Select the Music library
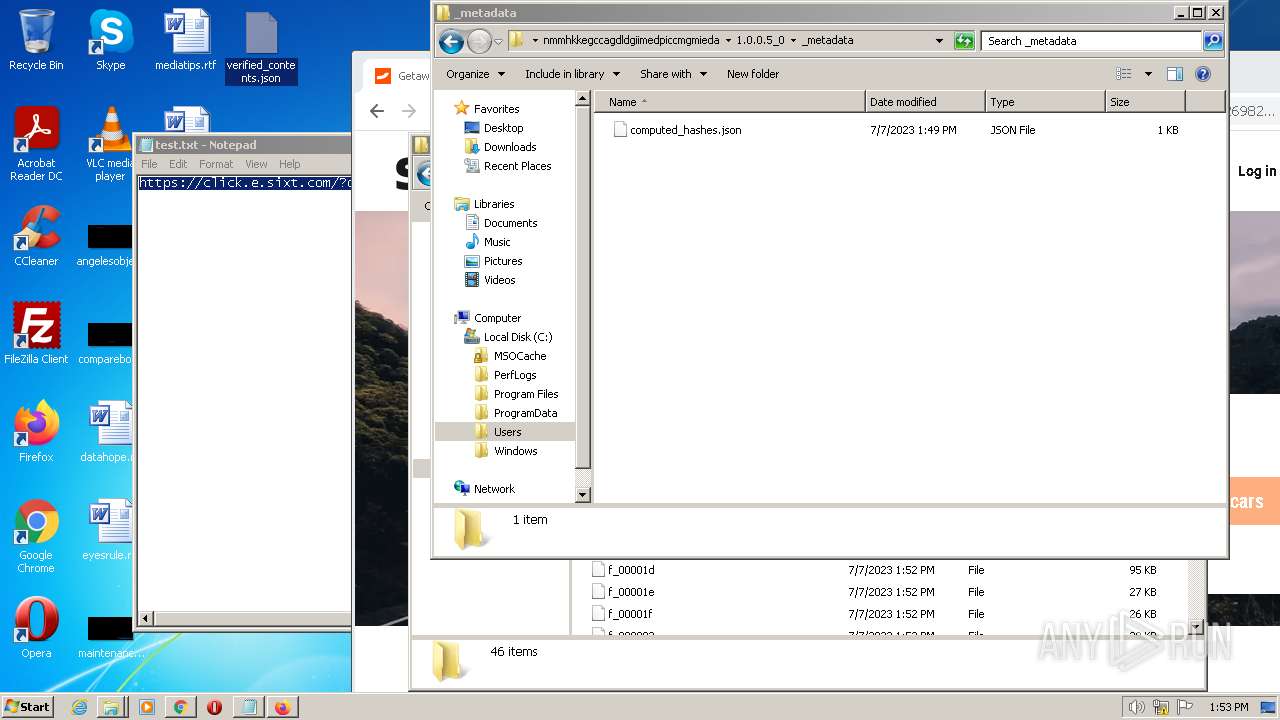The height and width of the screenshot is (720, 1280). coord(497,242)
